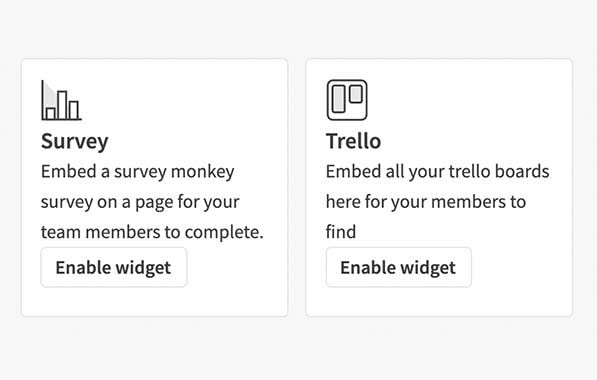Viewport: 597px width, 380px height.
Task: Click 'Embed all your trello boards' text
Action: (437, 171)
